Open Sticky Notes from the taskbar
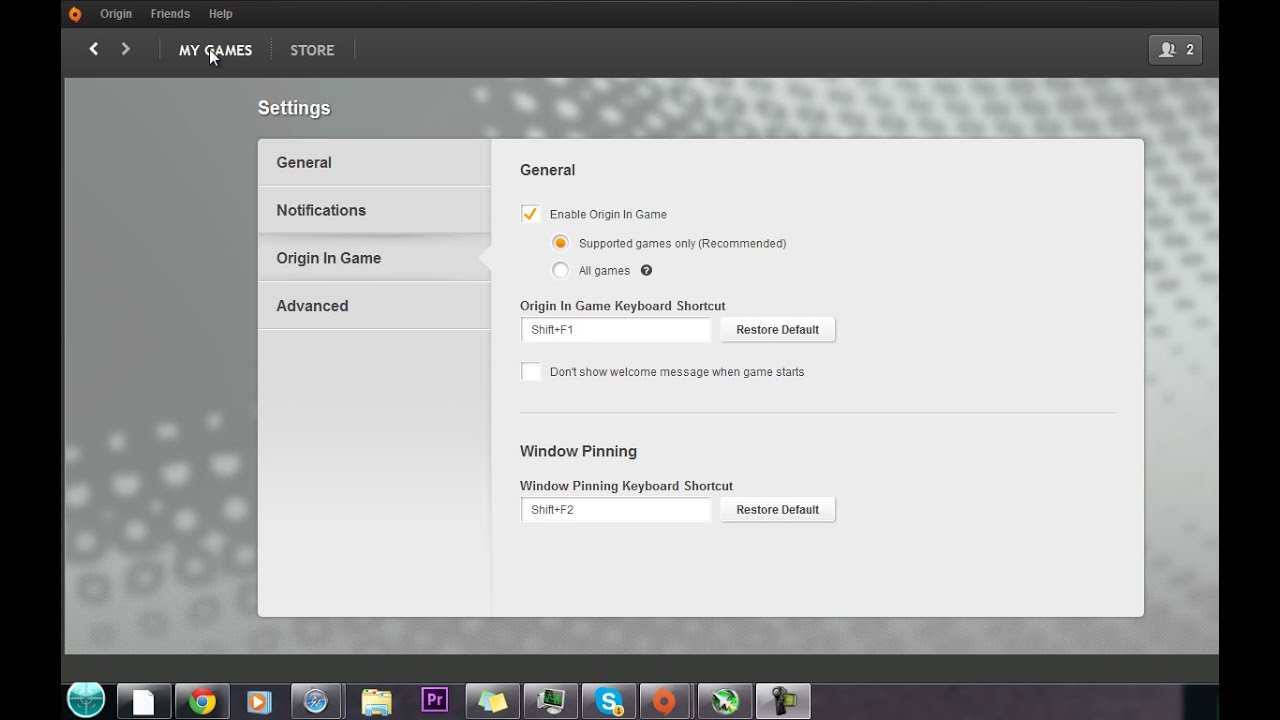This screenshot has height=720, width=1280. (x=492, y=702)
